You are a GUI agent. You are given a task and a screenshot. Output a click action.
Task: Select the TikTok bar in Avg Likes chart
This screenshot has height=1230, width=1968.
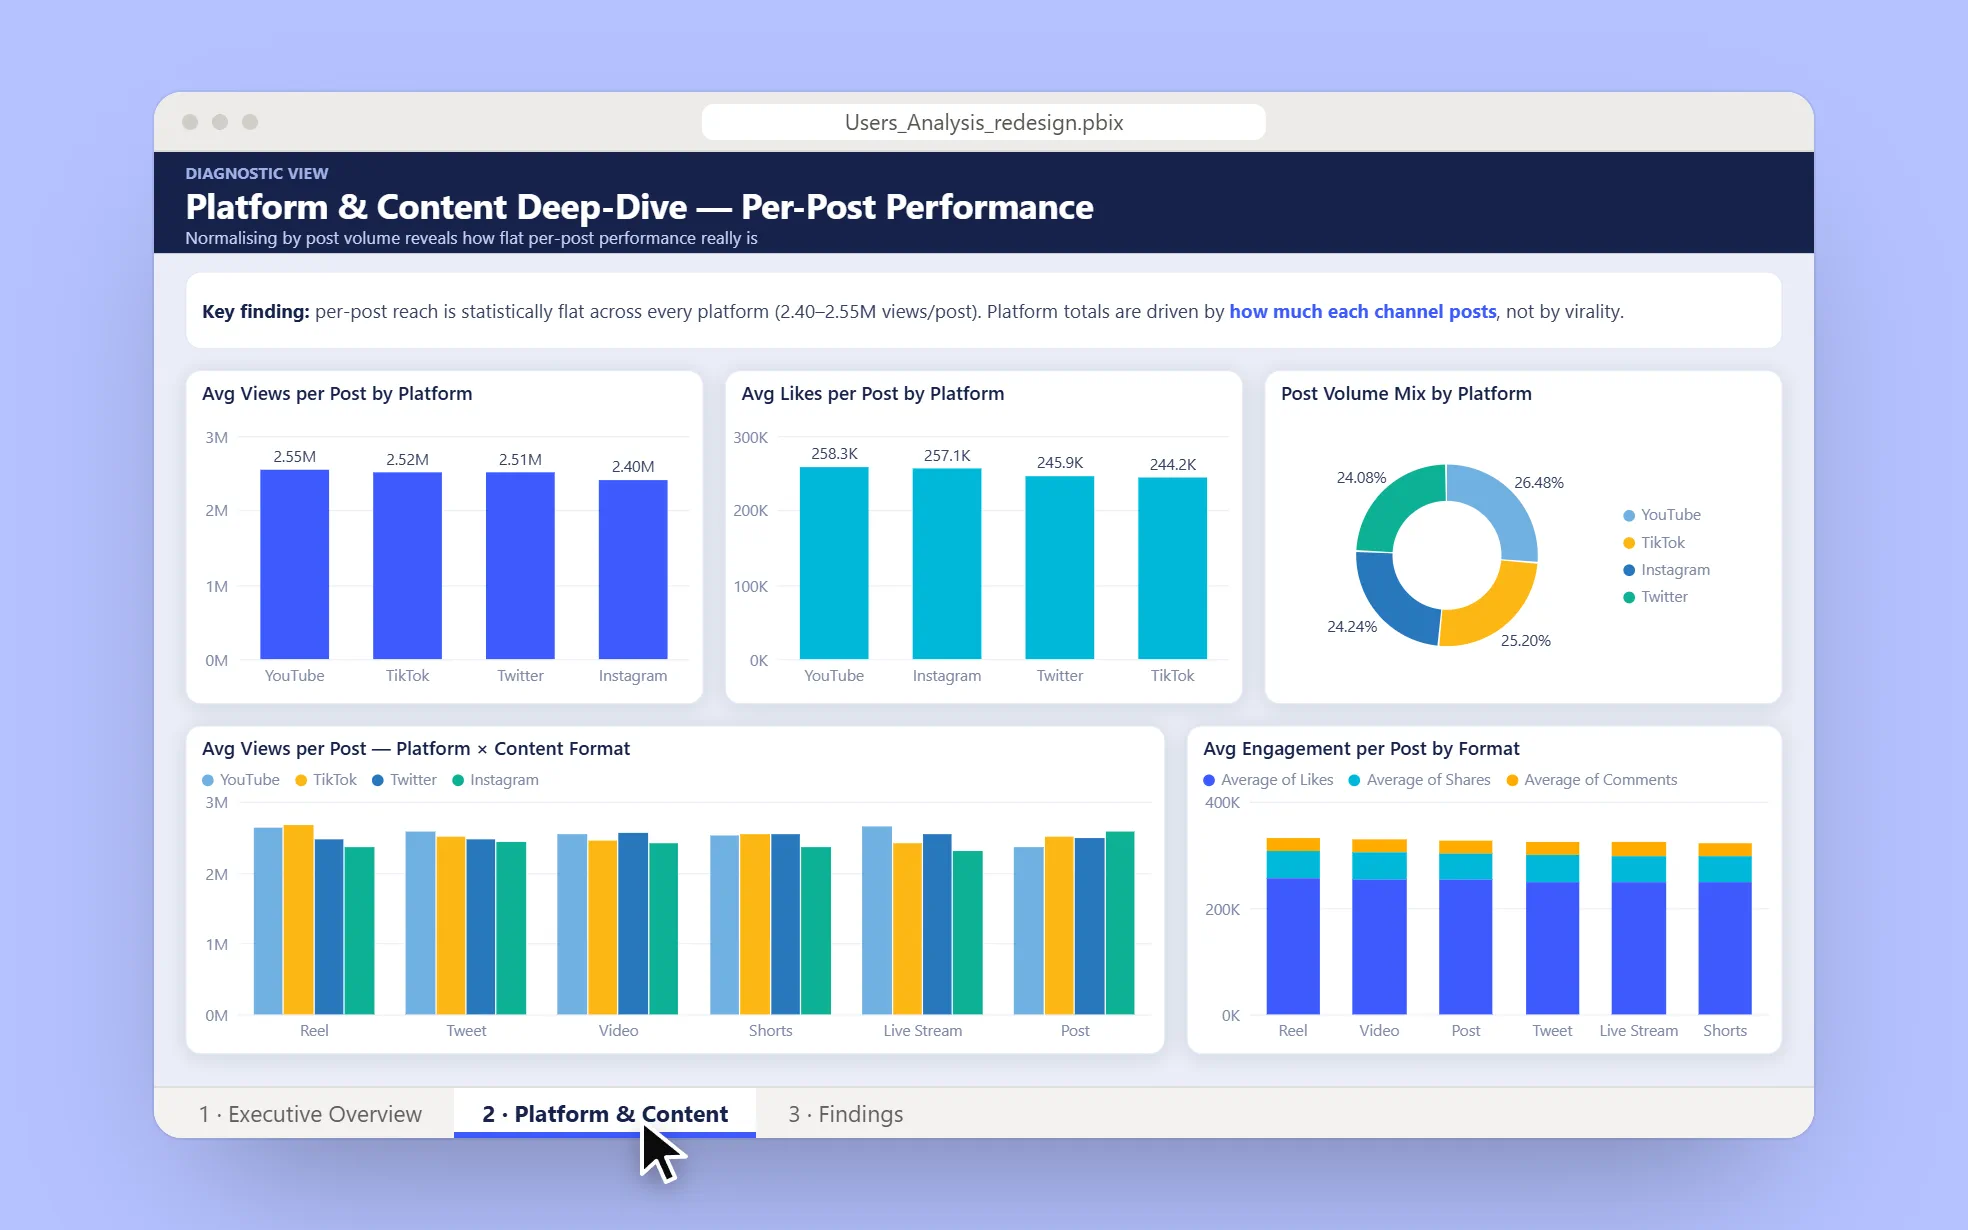[1172, 568]
